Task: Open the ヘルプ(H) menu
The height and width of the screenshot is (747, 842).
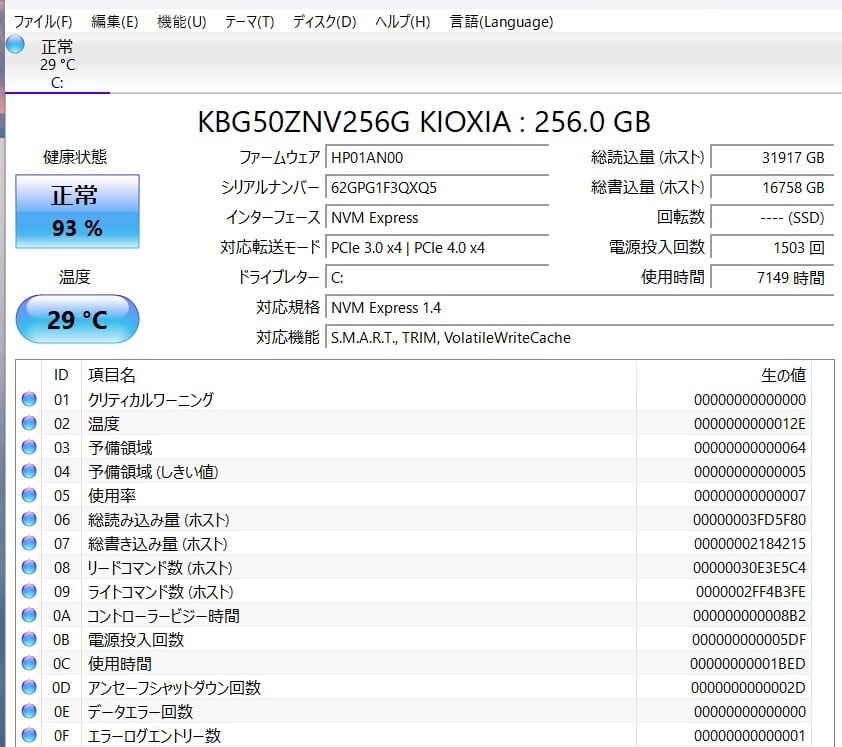Action: click(x=403, y=22)
